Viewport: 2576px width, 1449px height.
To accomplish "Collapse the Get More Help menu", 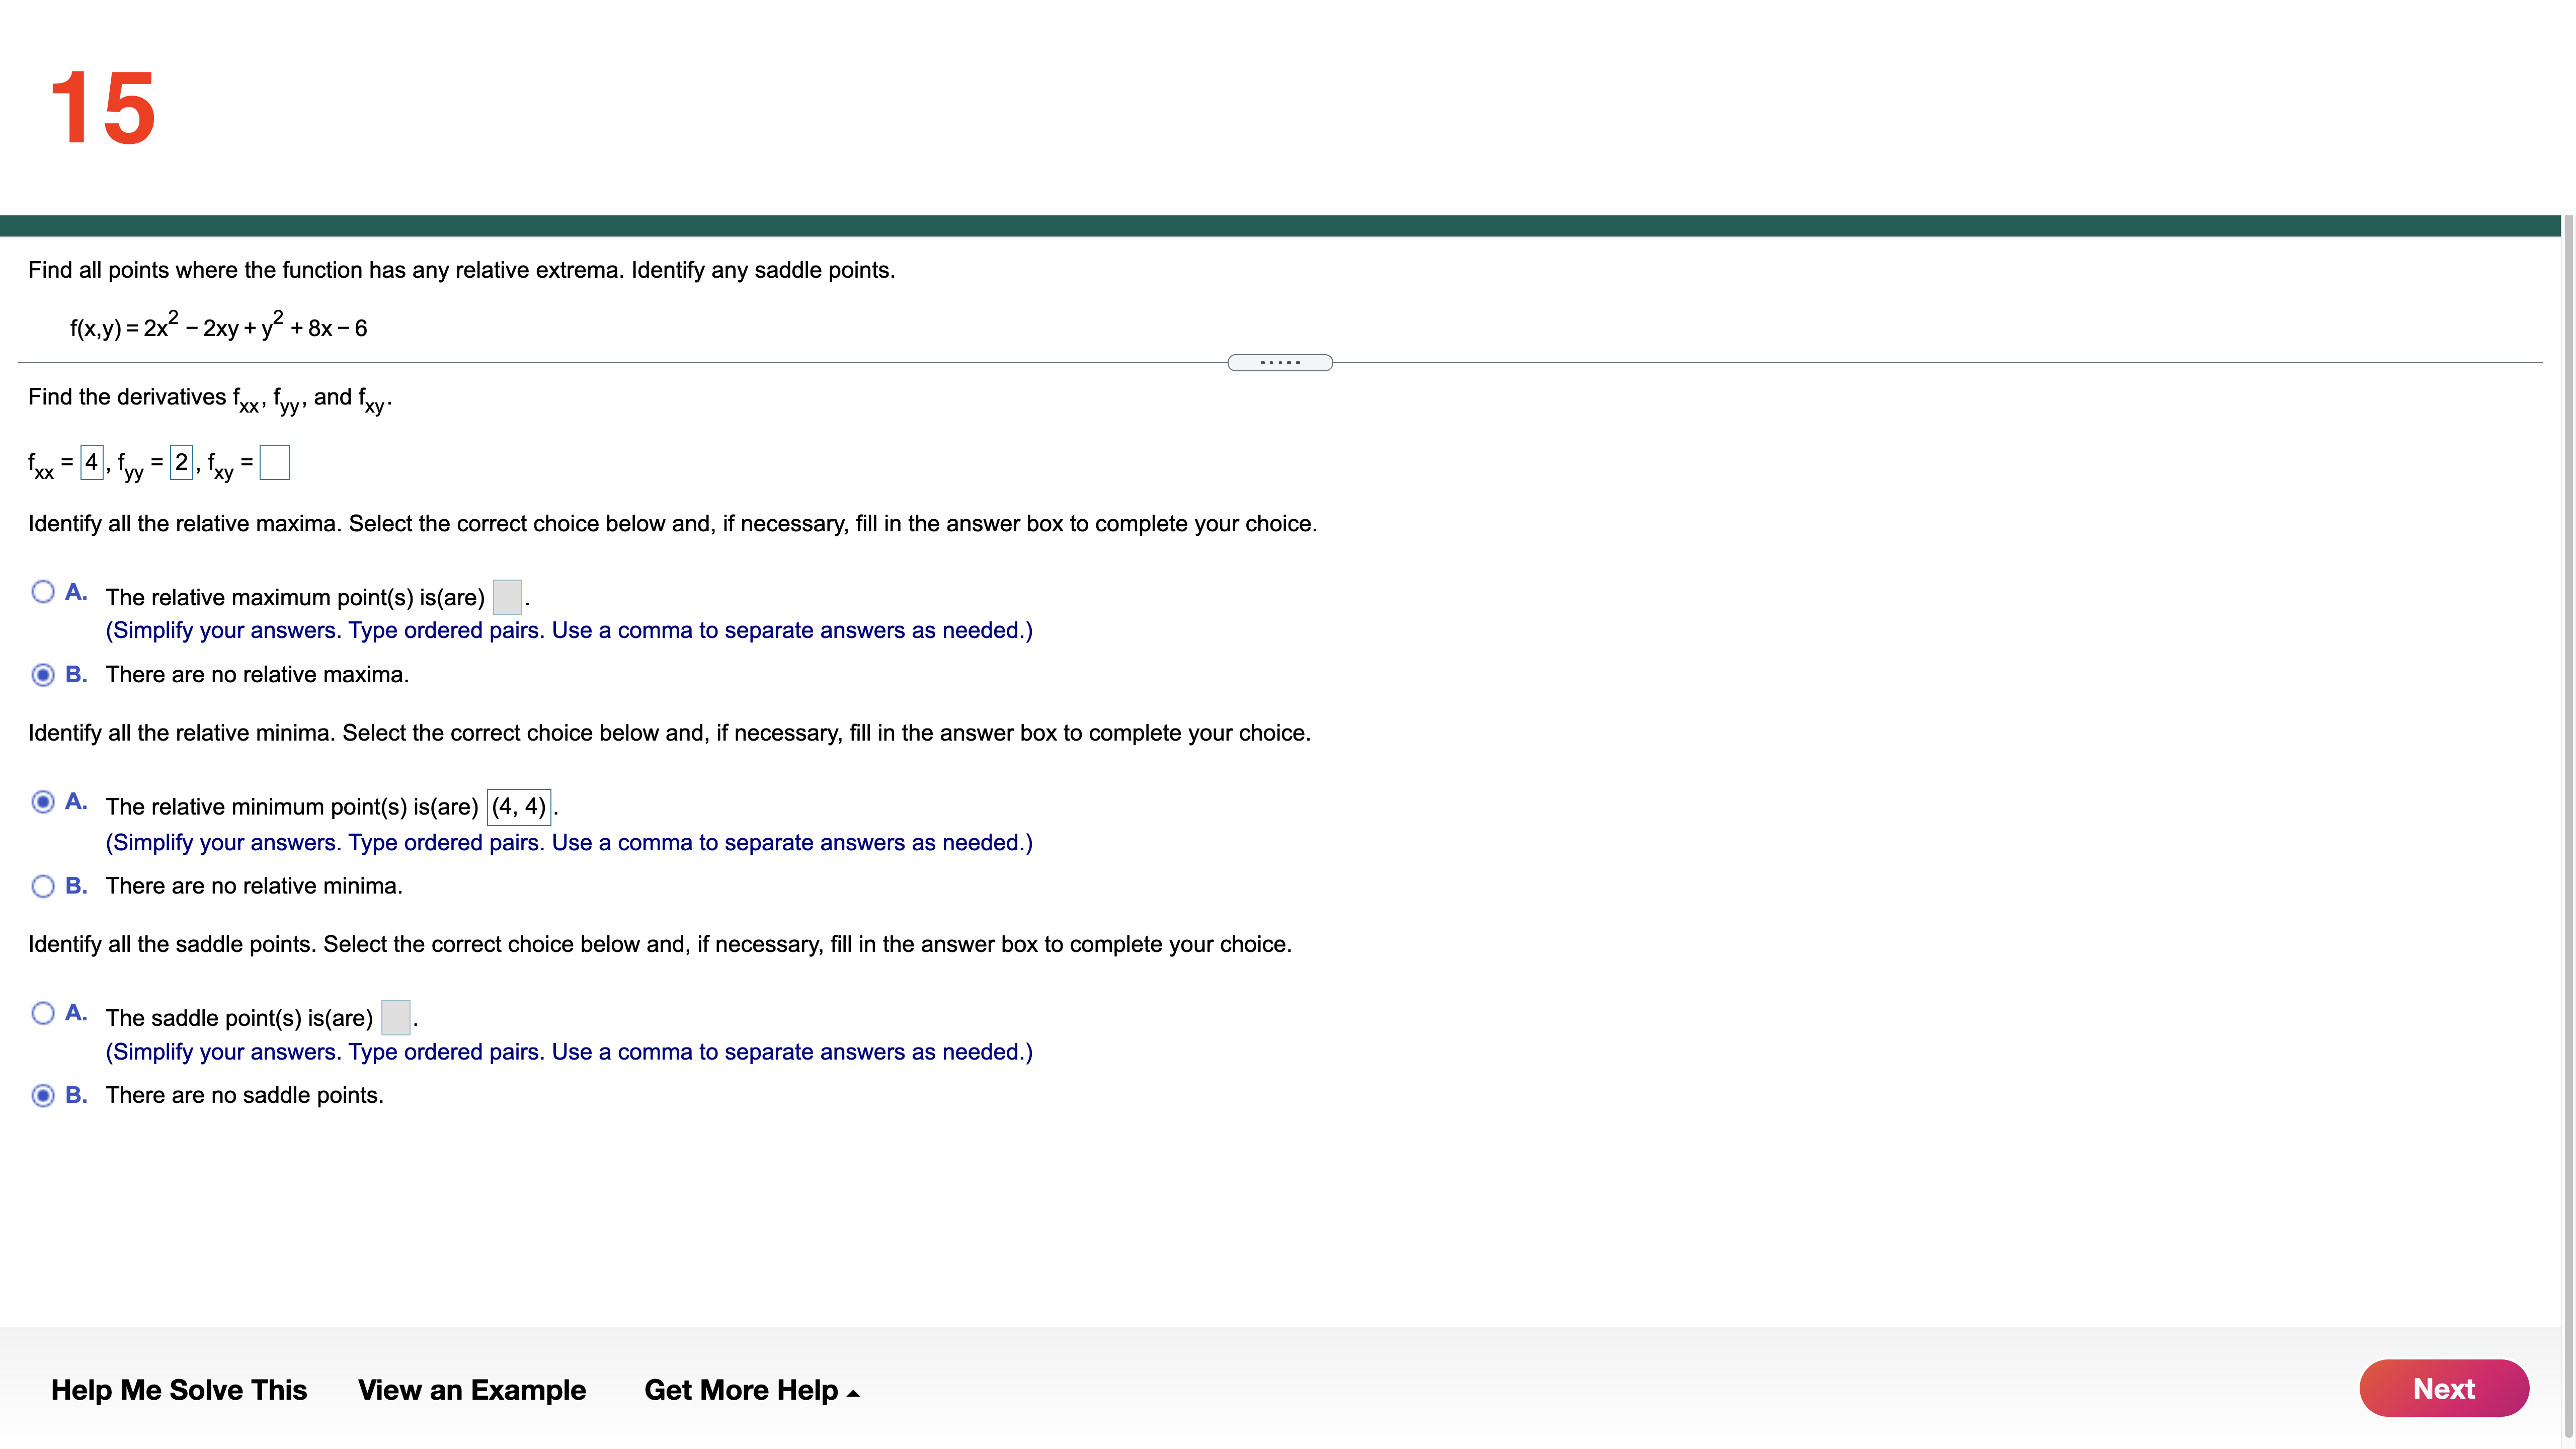I will coord(752,1390).
